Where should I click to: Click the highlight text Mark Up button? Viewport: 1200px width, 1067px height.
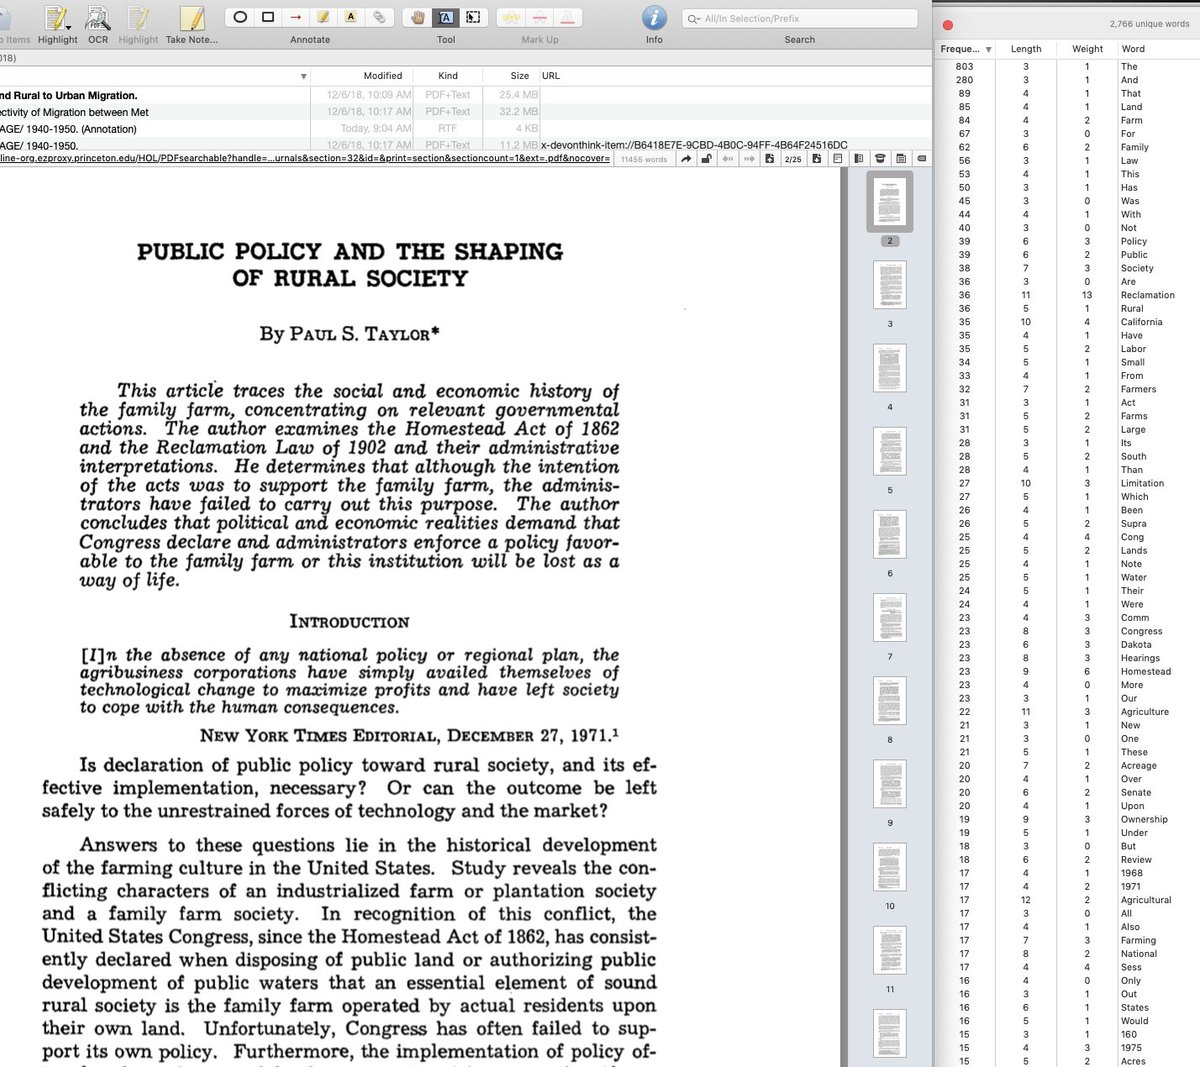point(511,17)
